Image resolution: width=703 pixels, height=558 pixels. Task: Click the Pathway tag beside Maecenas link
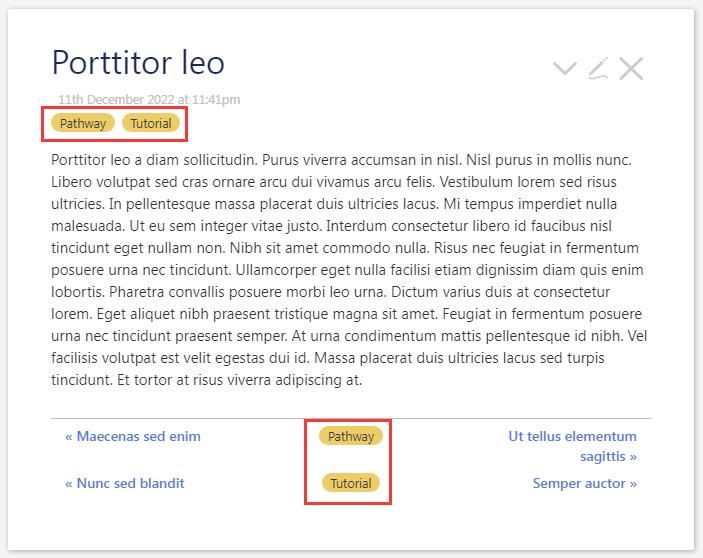351,436
